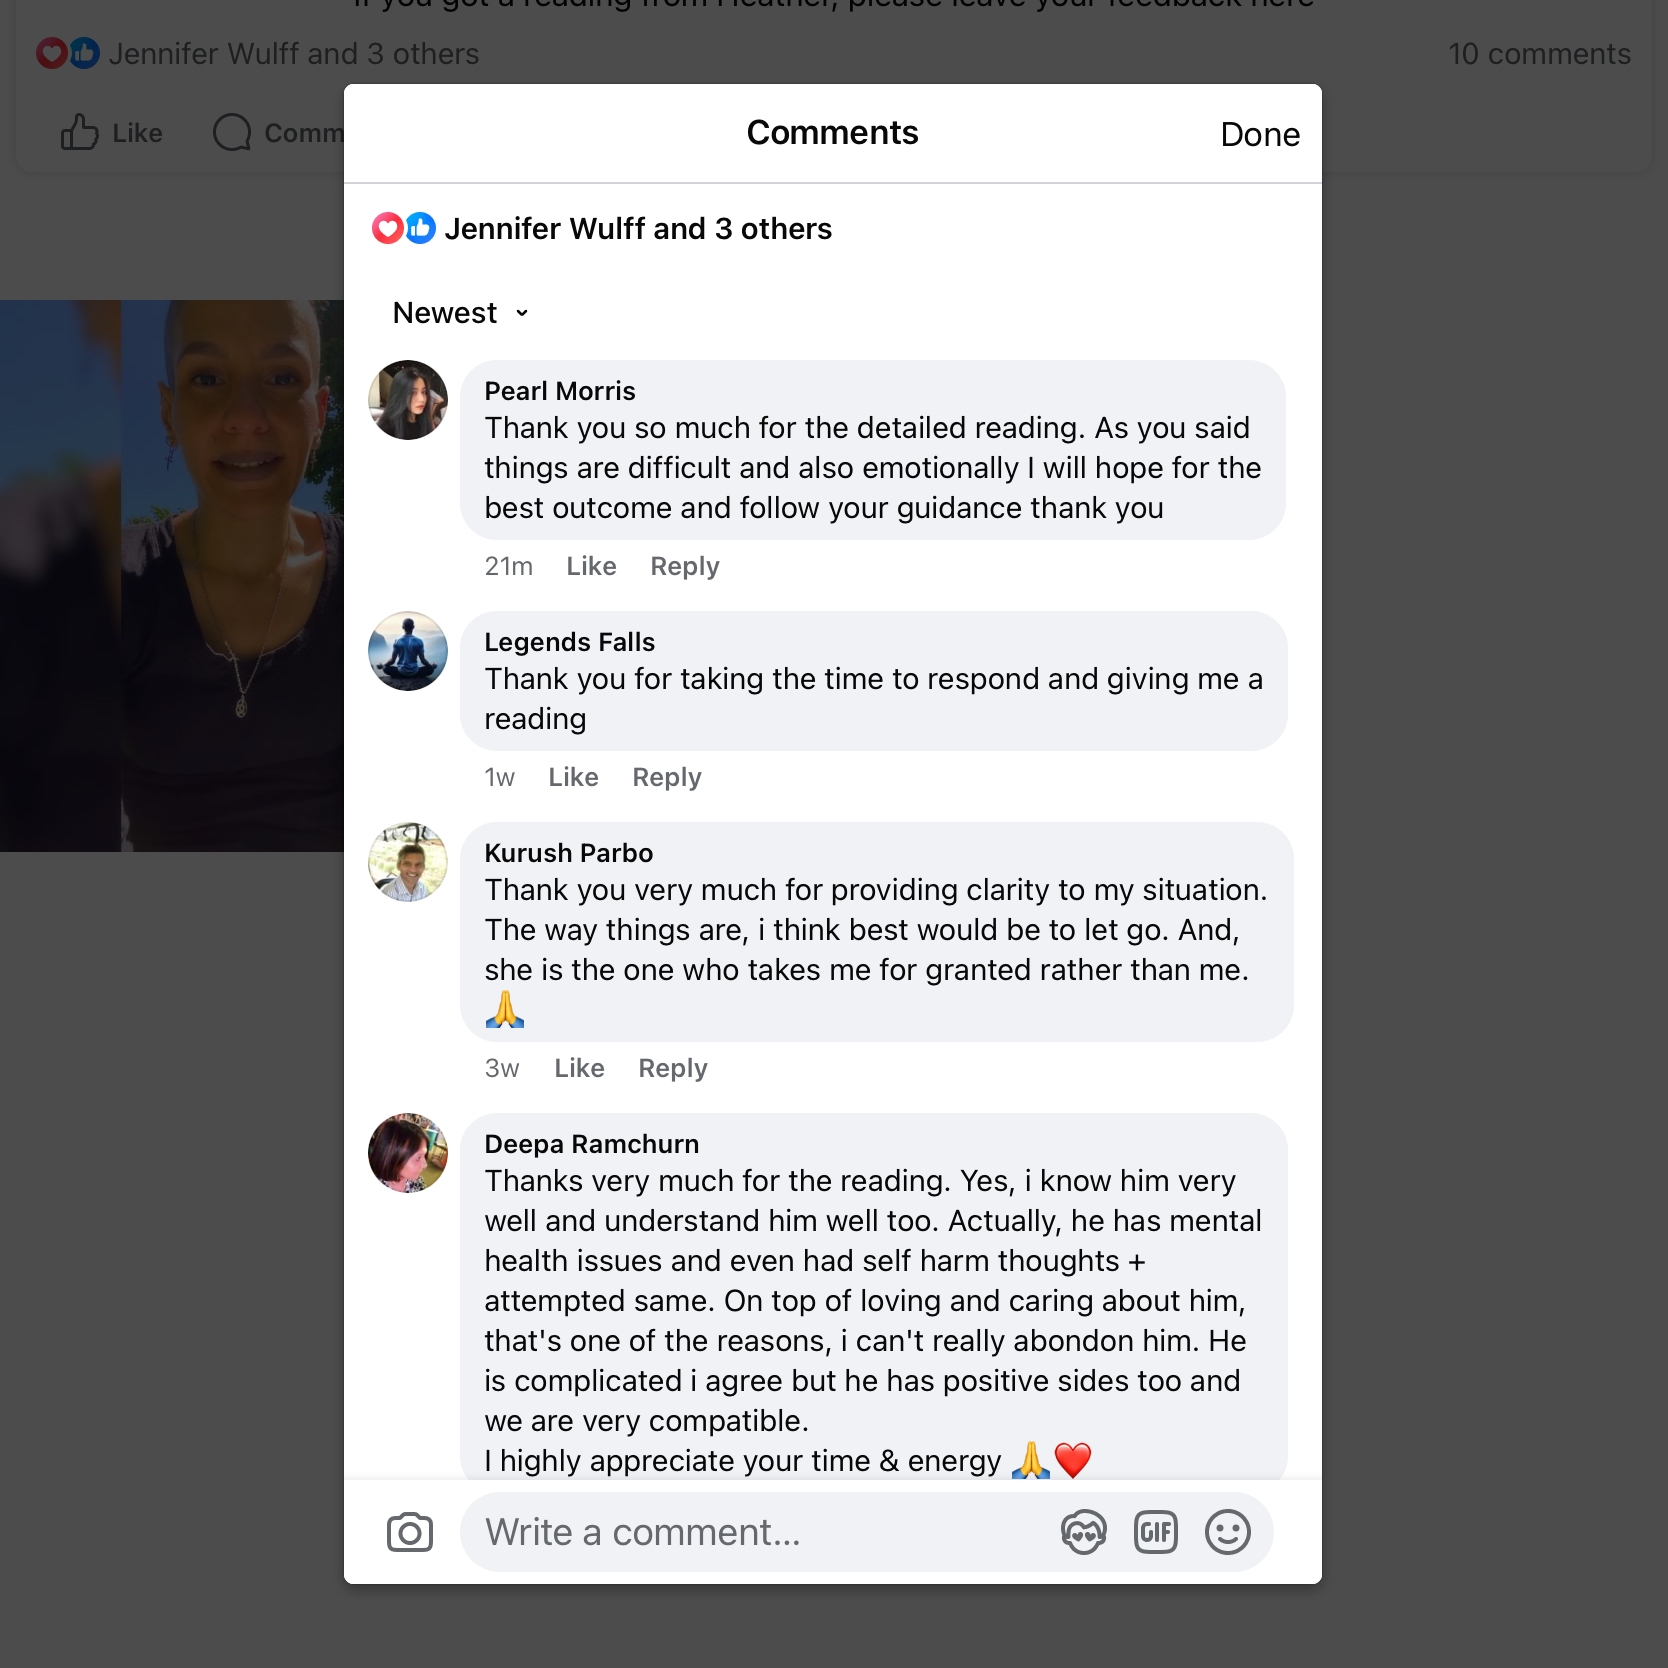Image resolution: width=1668 pixels, height=1668 pixels.
Task: Click the camera icon to attach photo
Action: (x=409, y=1532)
